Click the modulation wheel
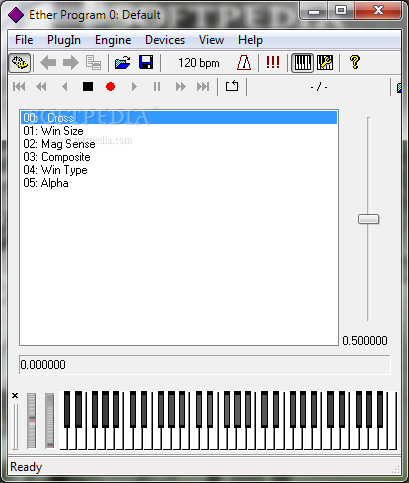The image size is (409, 483). pos(50,421)
